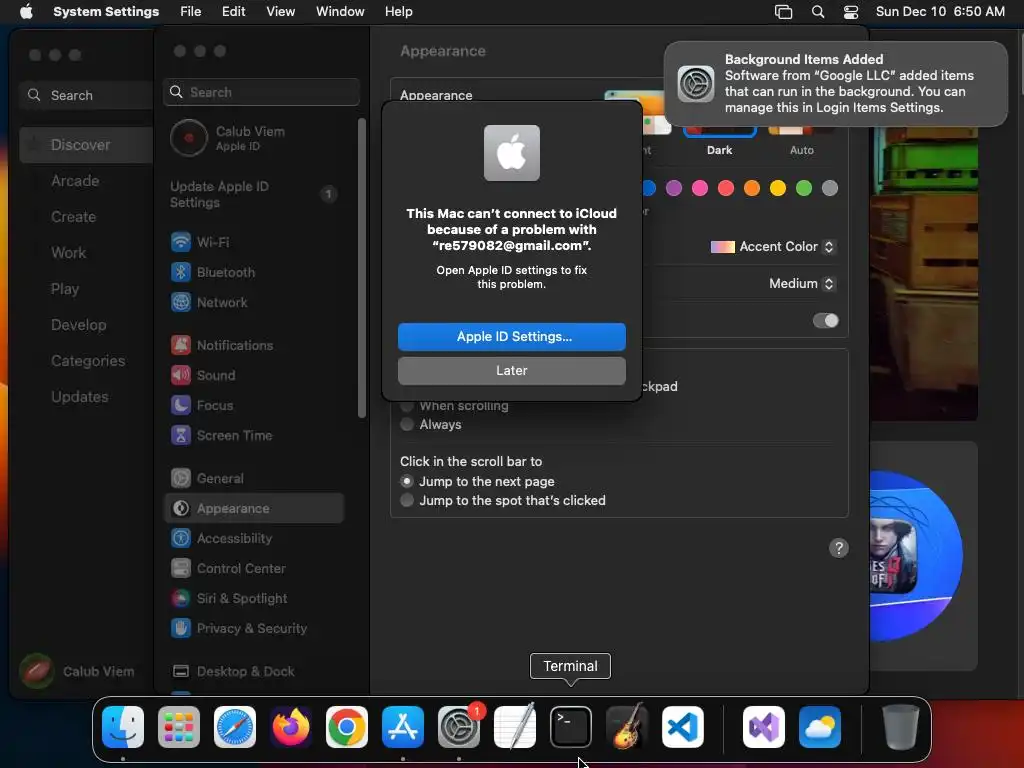Open Screen Time settings in sidebar
This screenshot has width=1024, height=768.
tap(255, 436)
